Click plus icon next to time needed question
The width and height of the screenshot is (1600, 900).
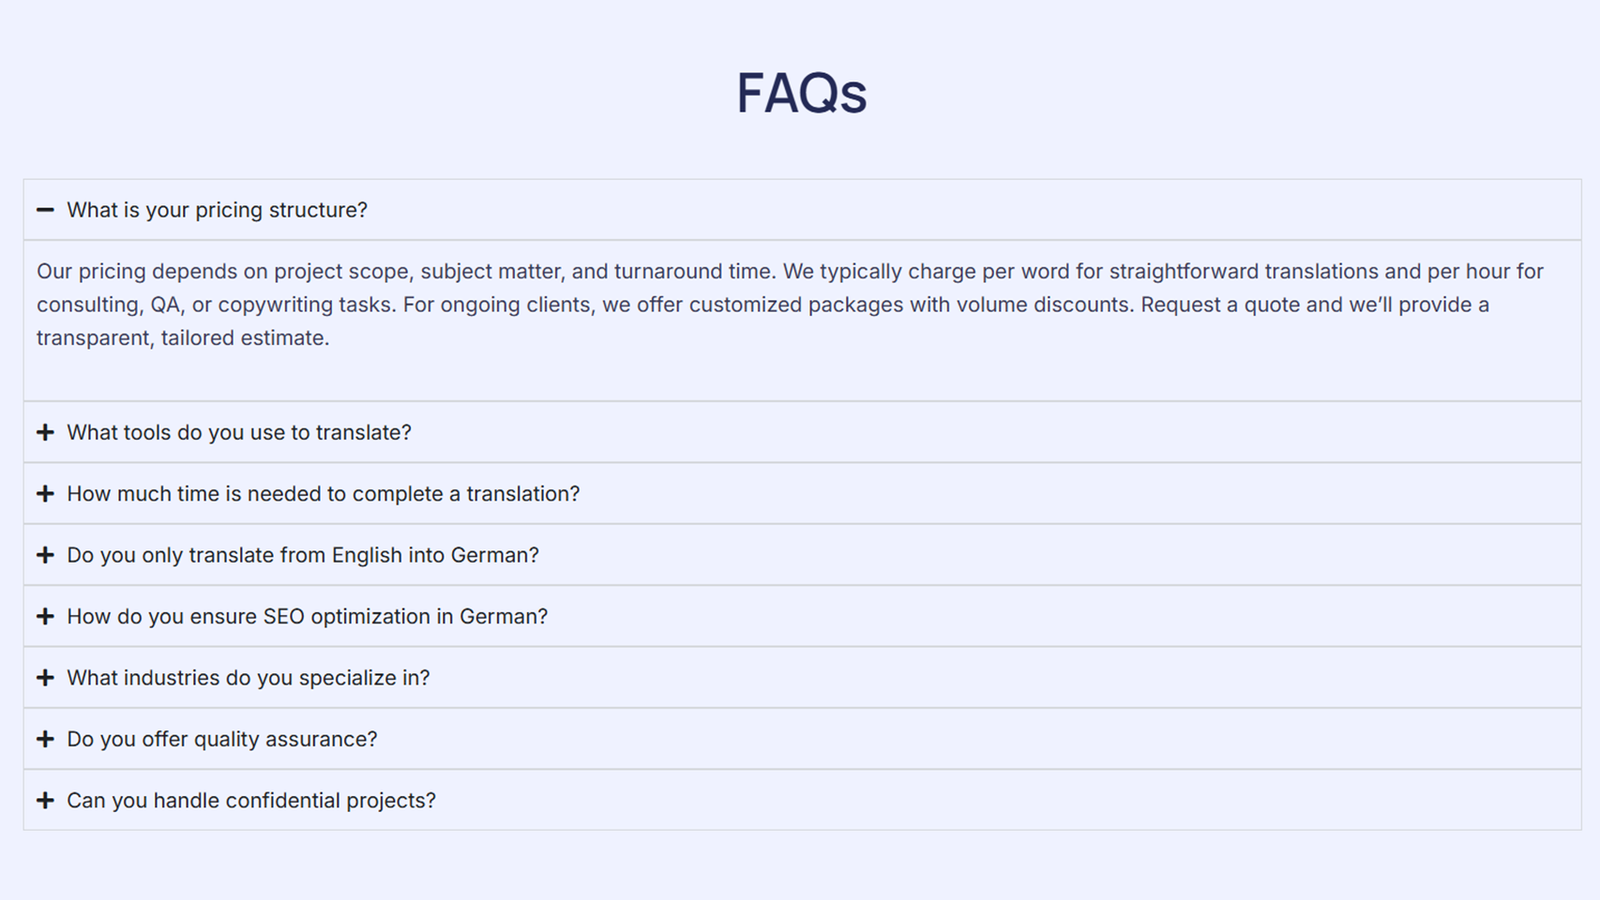tap(45, 494)
